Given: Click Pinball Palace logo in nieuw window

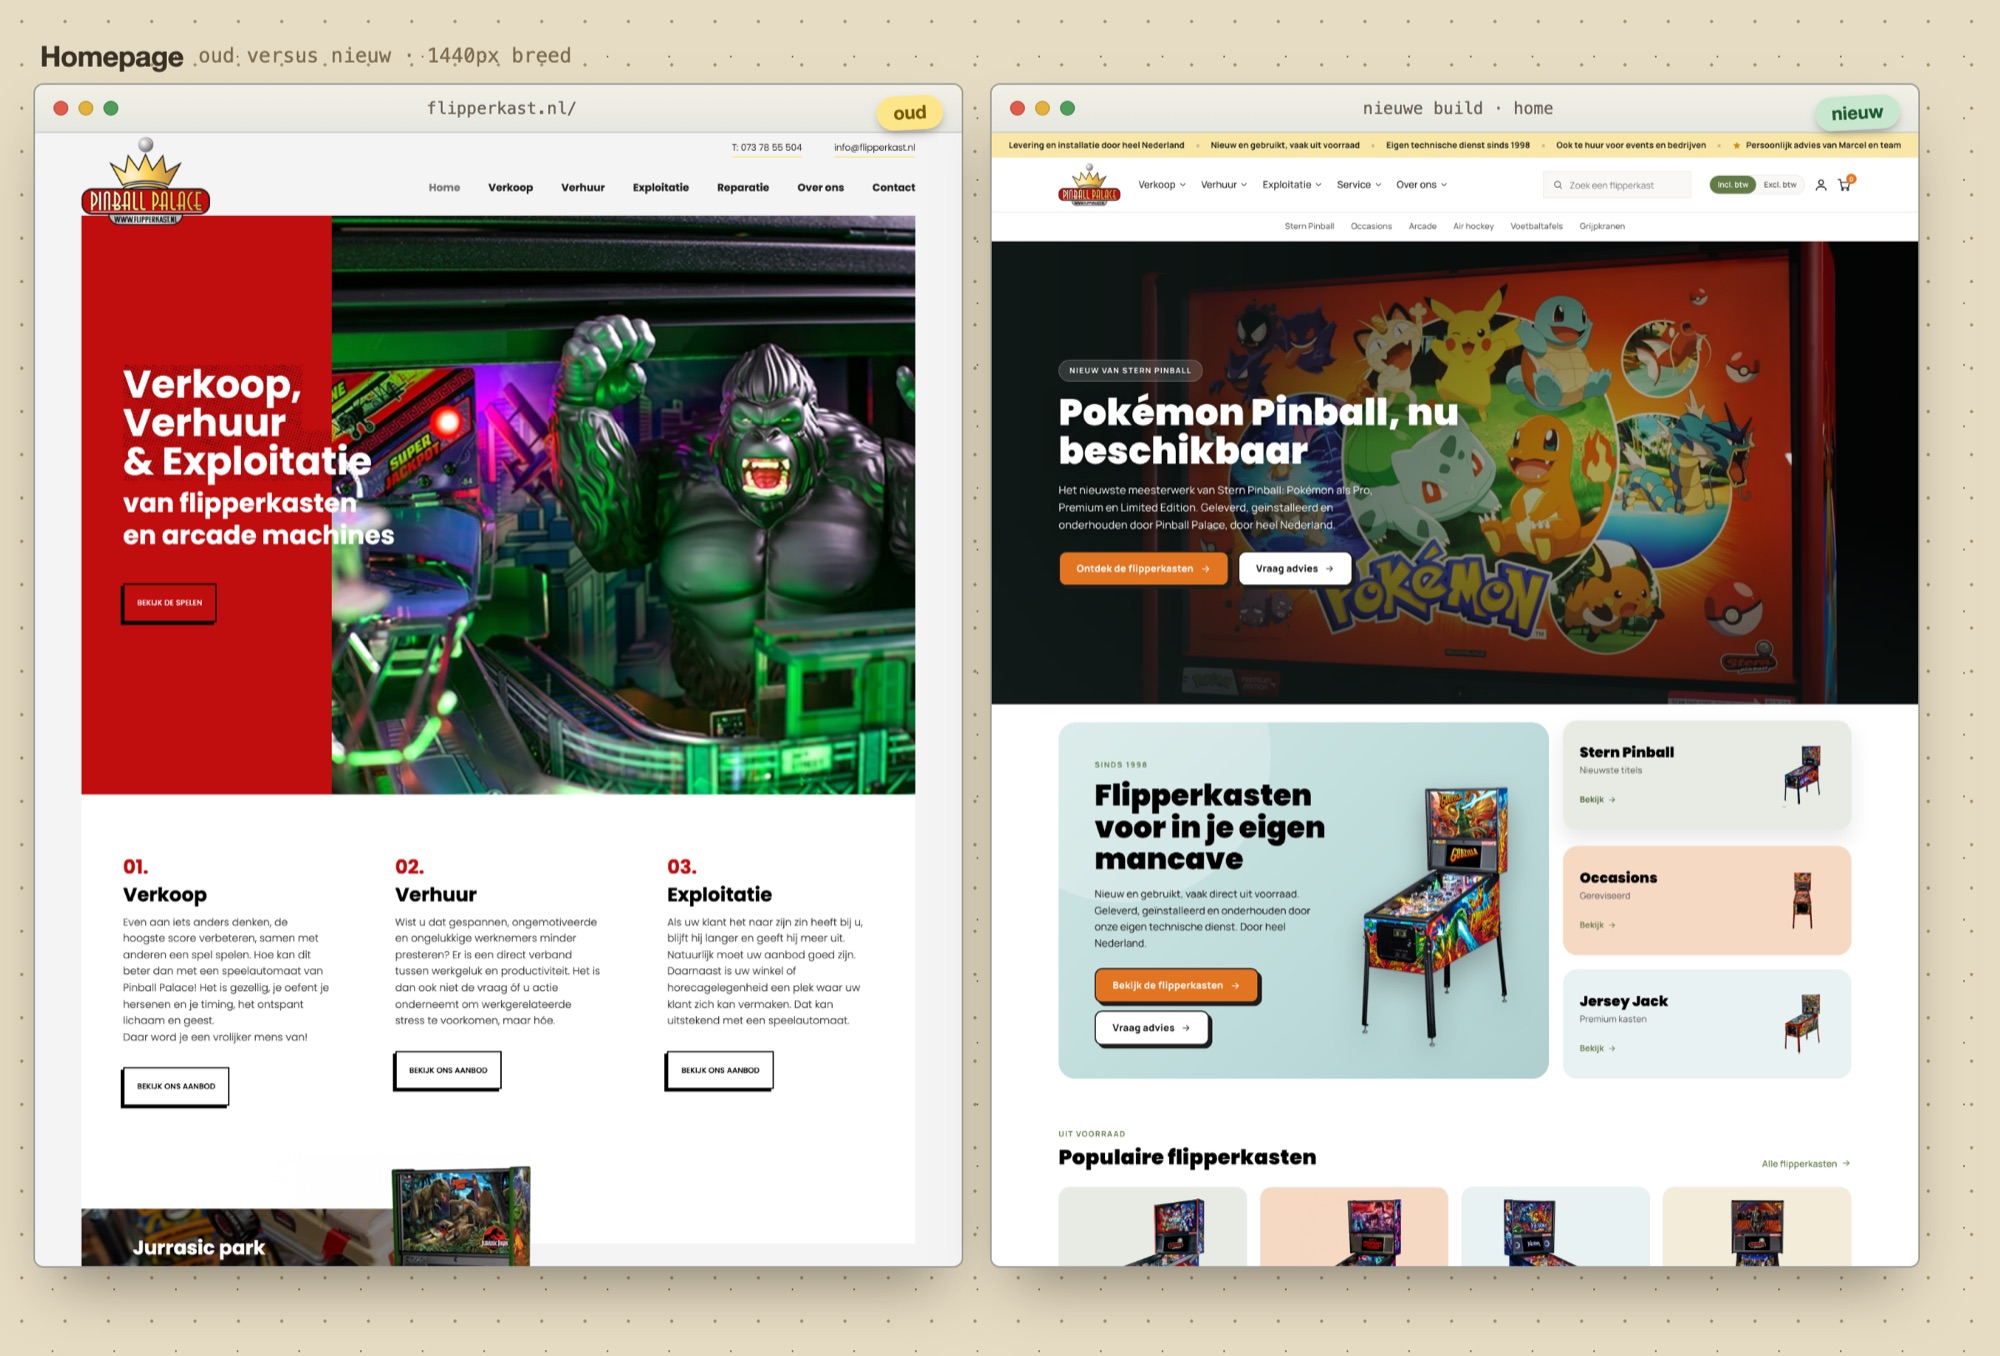Looking at the screenshot, I should point(1089,185).
